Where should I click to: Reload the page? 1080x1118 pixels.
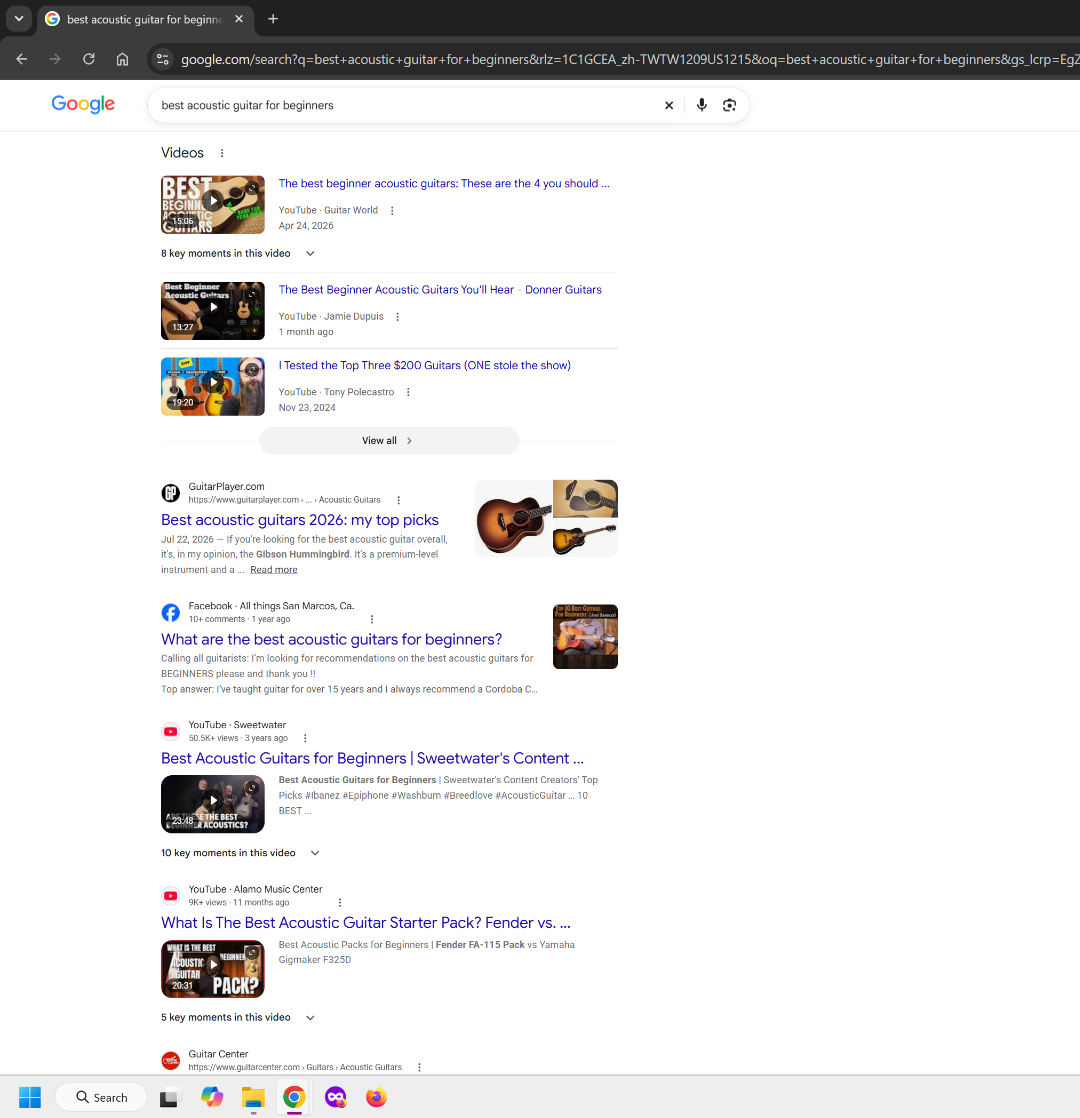[88, 59]
